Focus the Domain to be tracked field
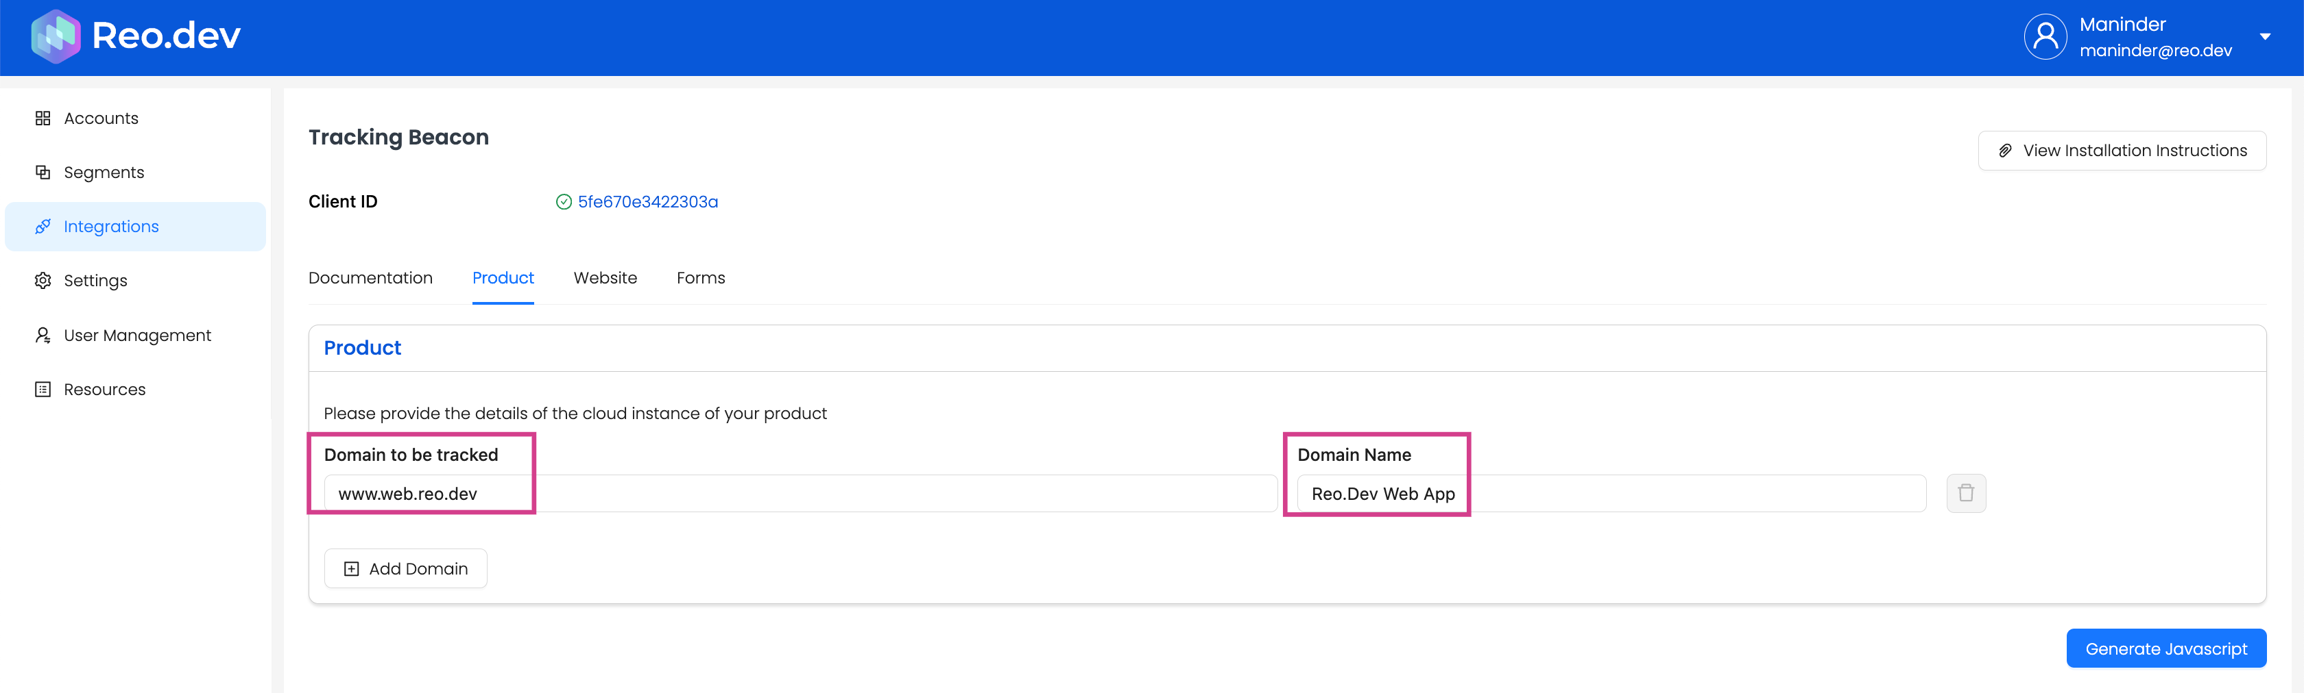 [x=800, y=494]
